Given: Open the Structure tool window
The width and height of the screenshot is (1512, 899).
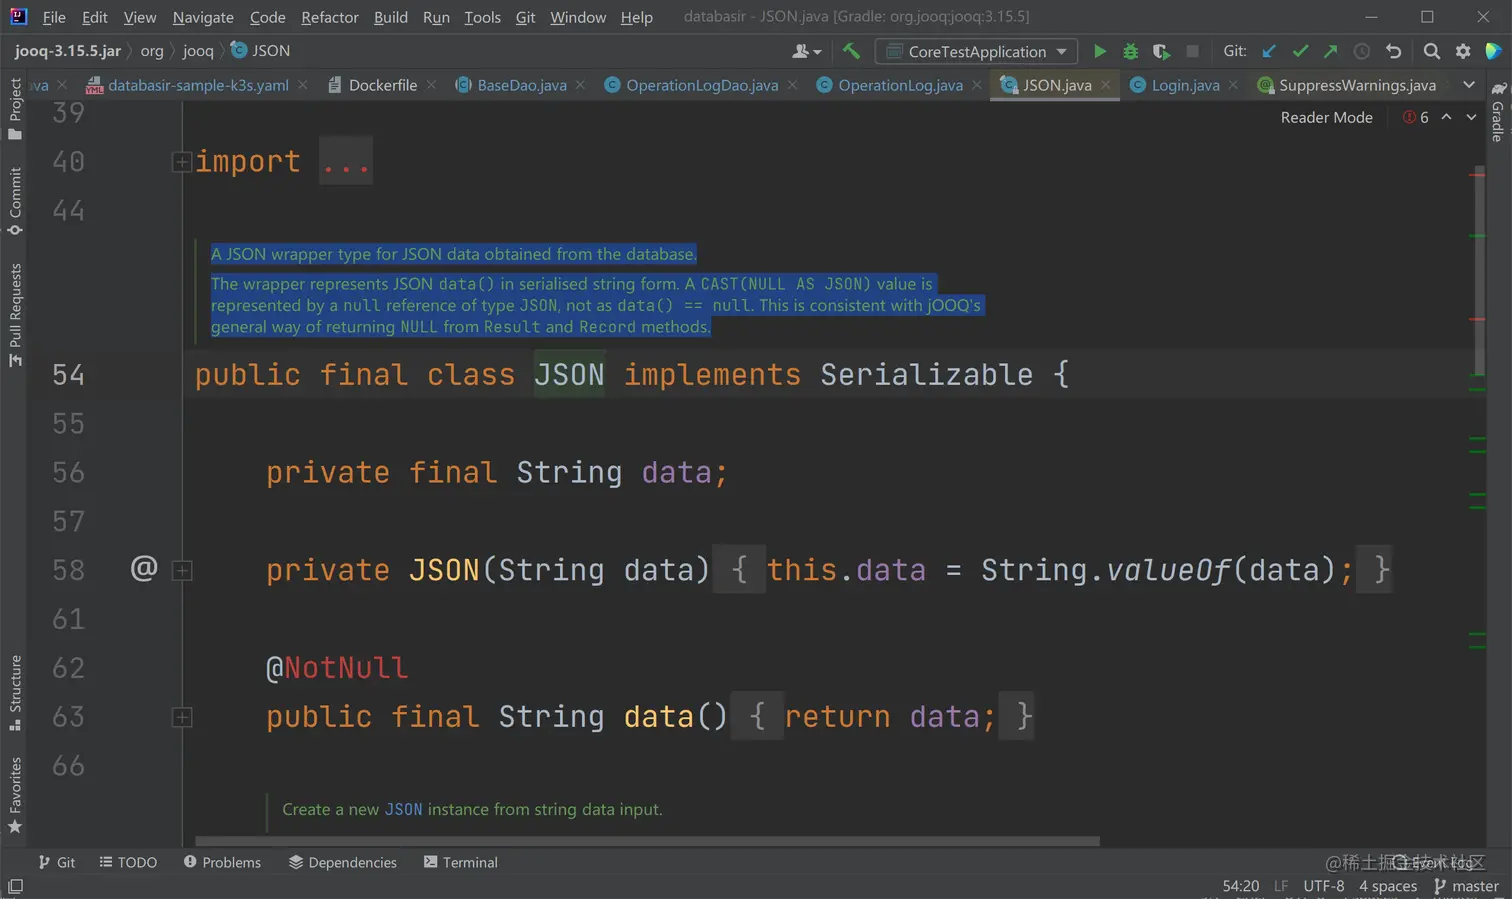Looking at the screenshot, I should (x=15, y=693).
